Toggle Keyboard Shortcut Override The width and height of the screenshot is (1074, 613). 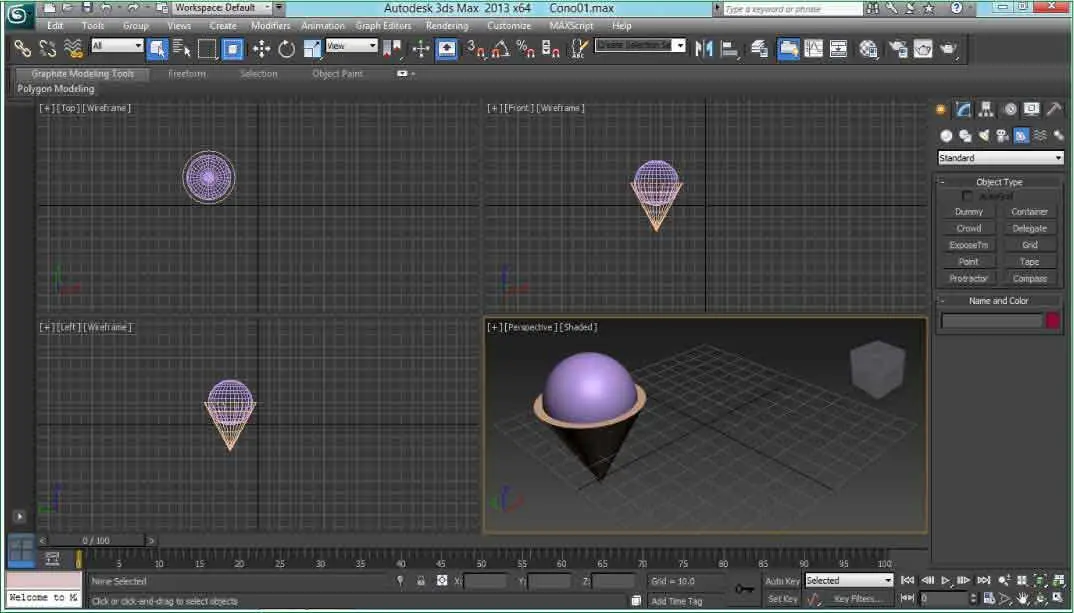[x=446, y=49]
